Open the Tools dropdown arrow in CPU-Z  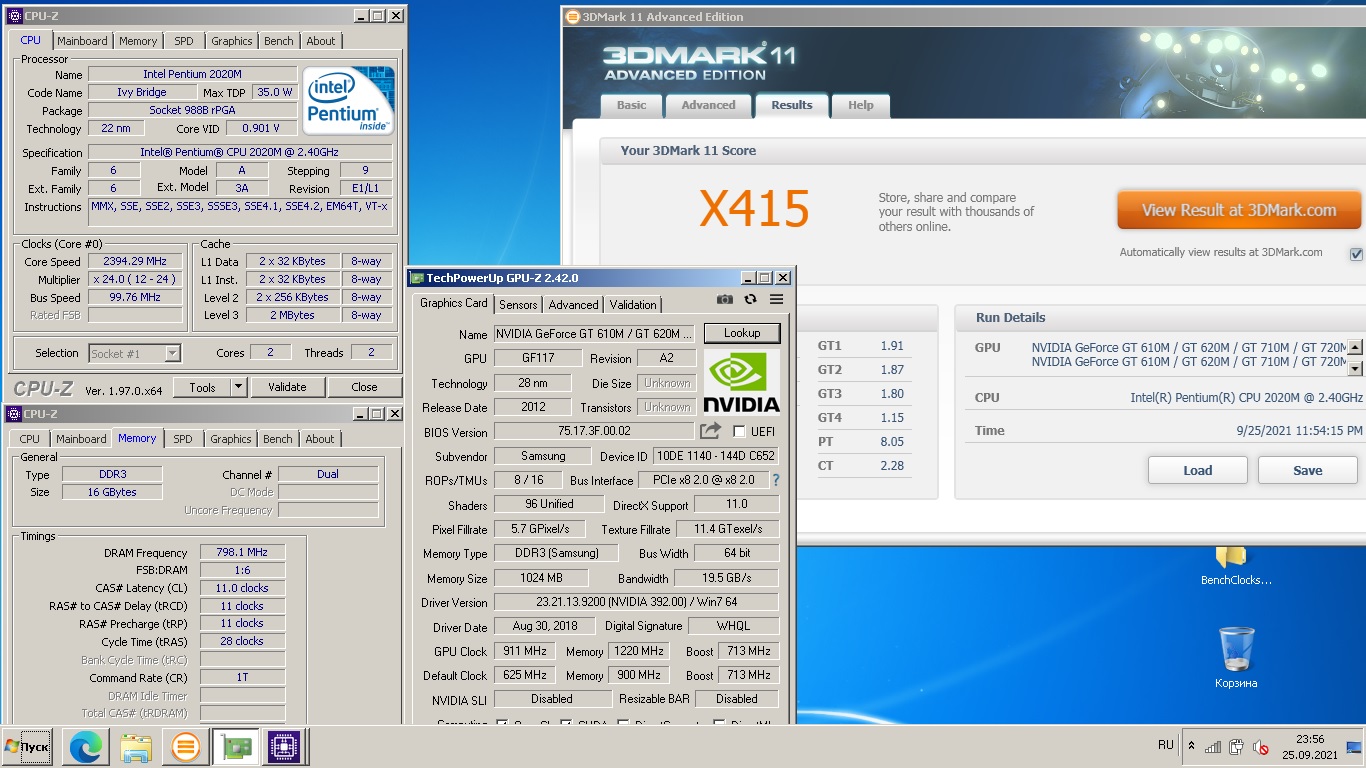coord(238,387)
